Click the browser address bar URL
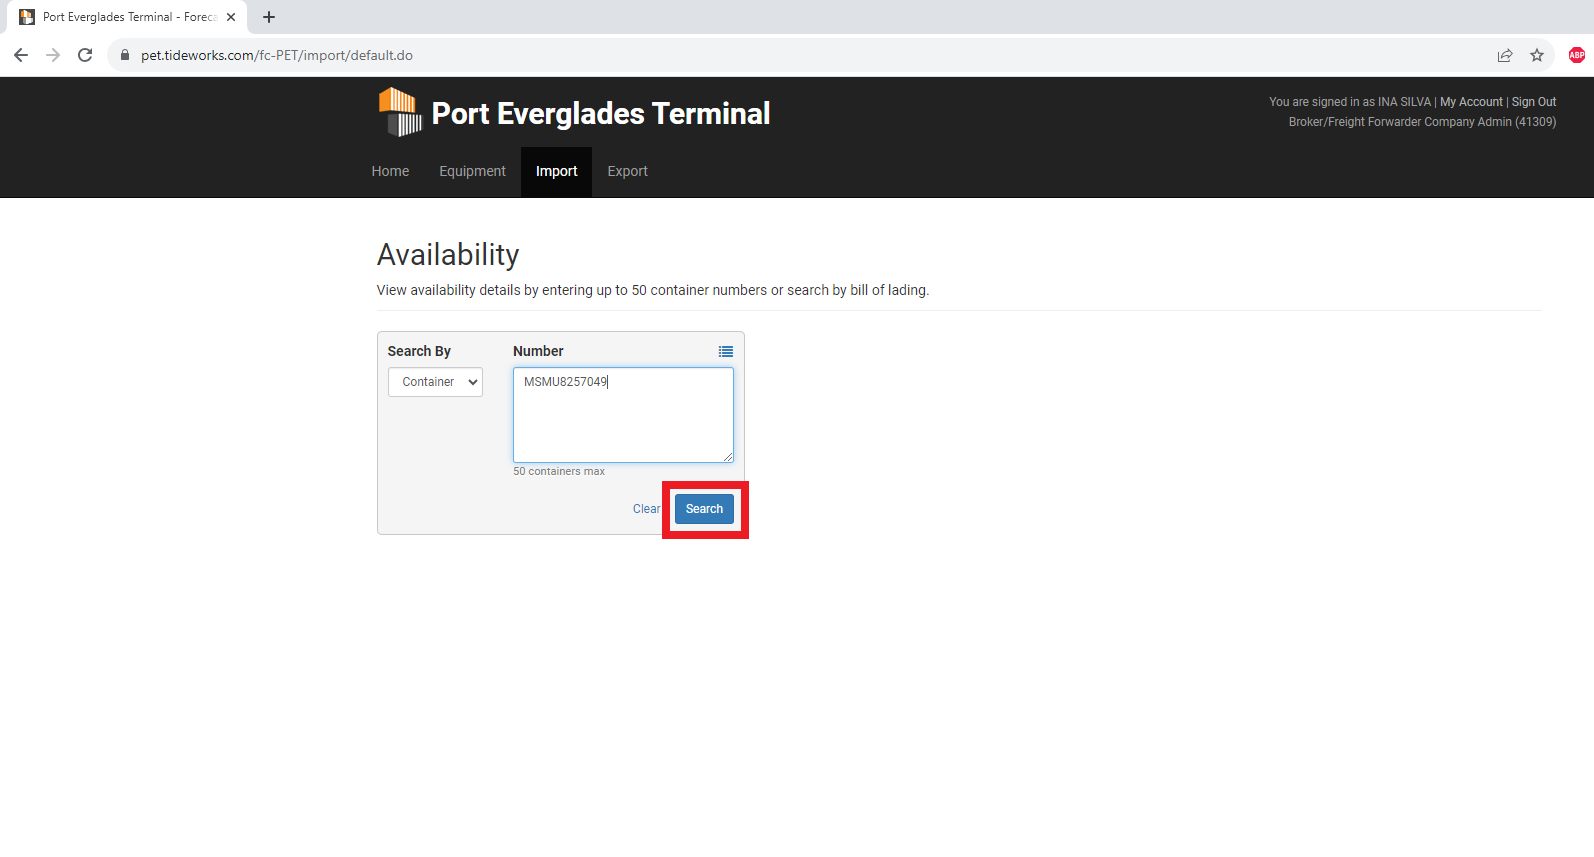 click(277, 55)
